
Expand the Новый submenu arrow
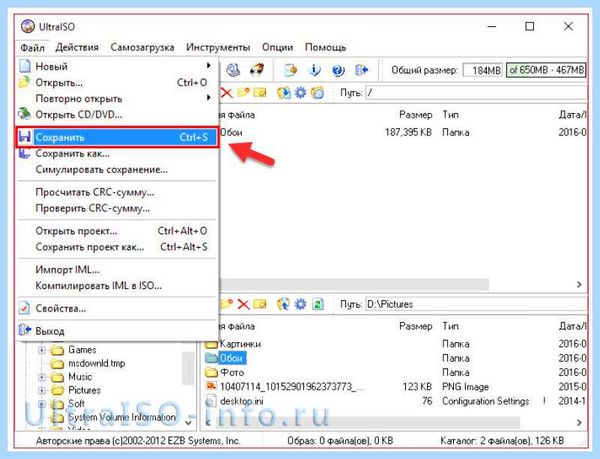coord(209,66)
